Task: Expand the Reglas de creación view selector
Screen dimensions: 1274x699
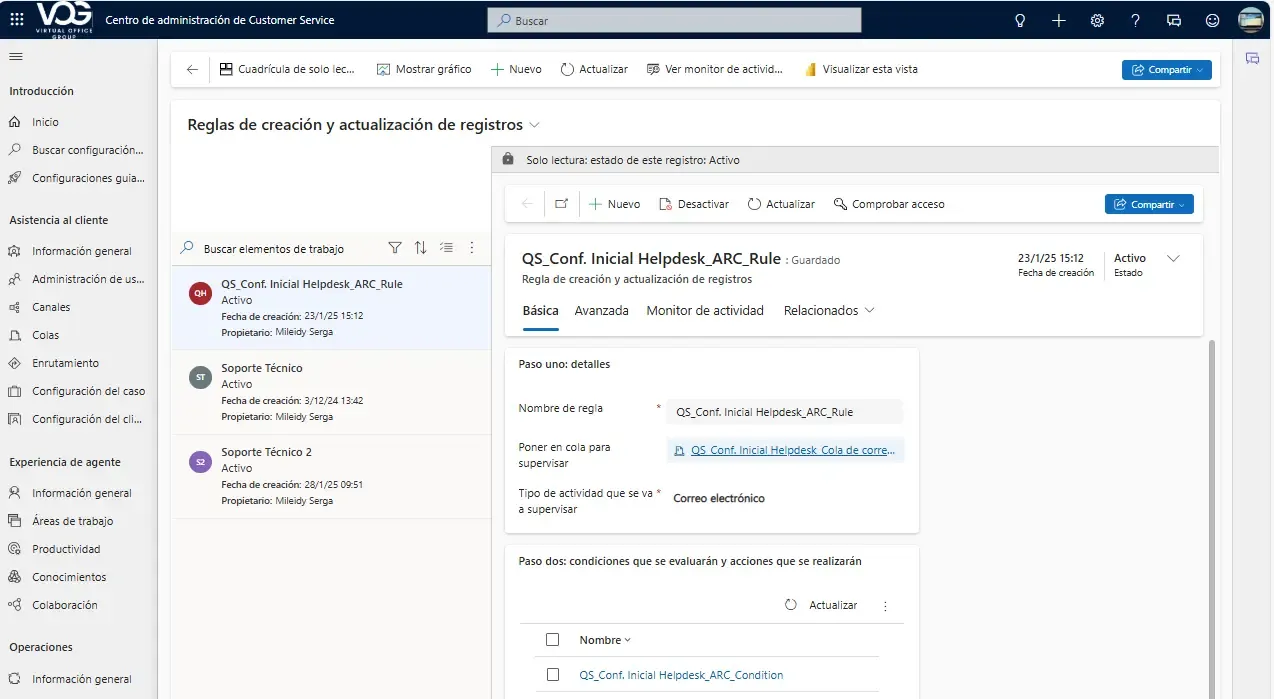Action: tap(534, 125)
